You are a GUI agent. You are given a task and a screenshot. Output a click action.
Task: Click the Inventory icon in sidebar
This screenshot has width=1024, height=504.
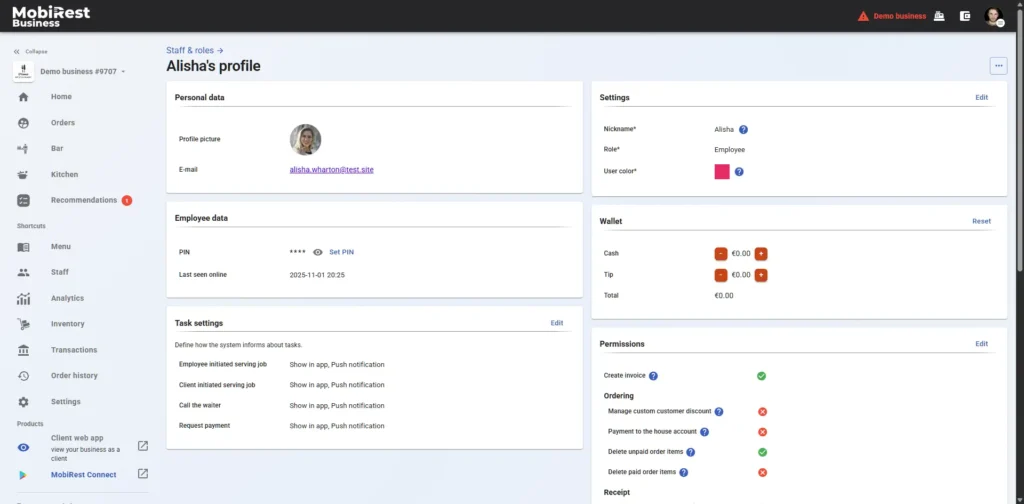coord(23,324)
